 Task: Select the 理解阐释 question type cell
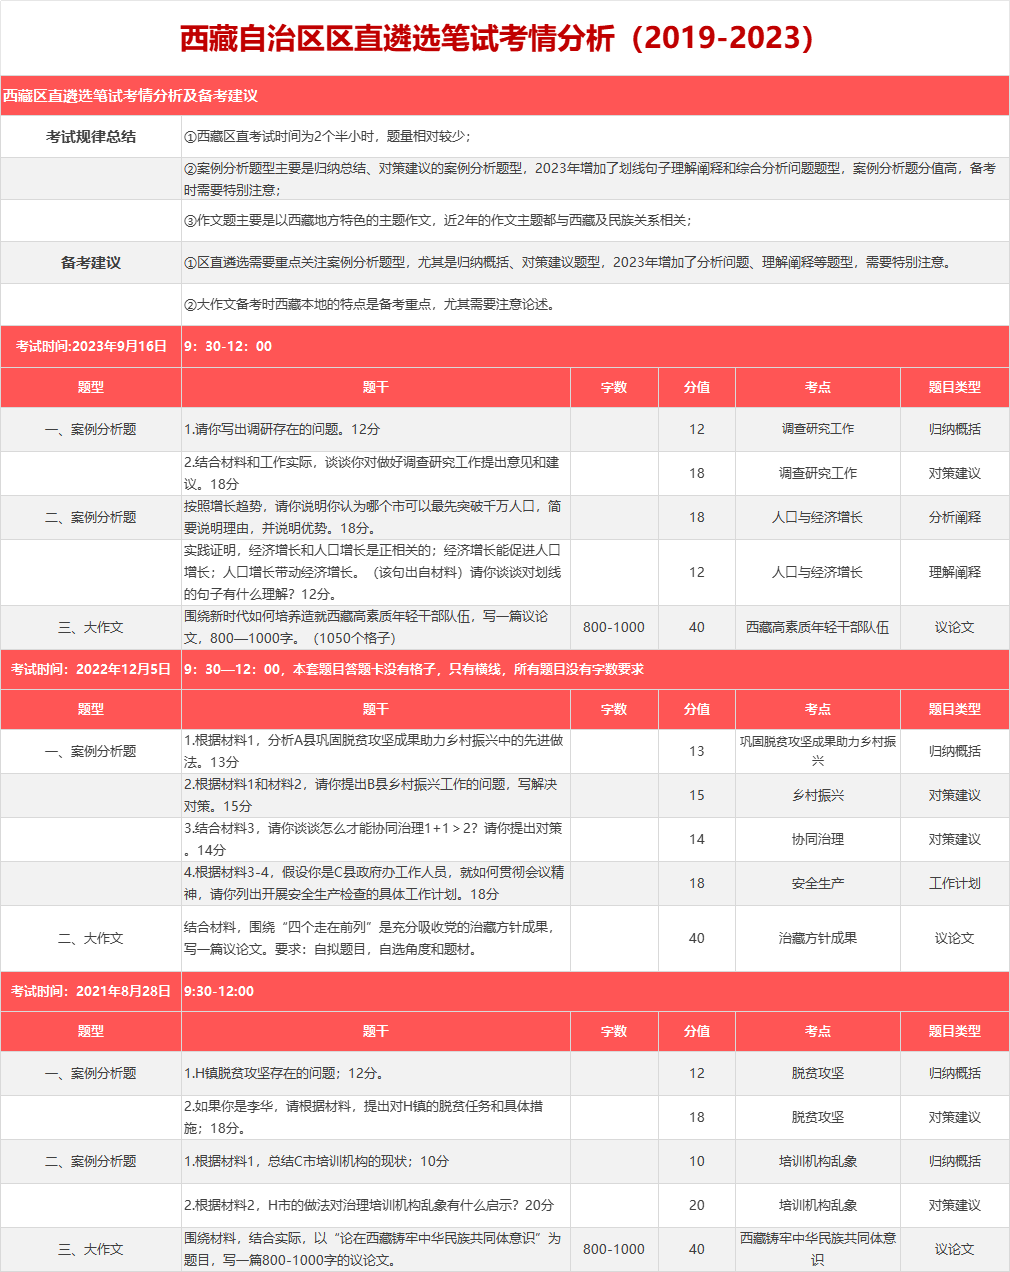(x=954, y=572)
